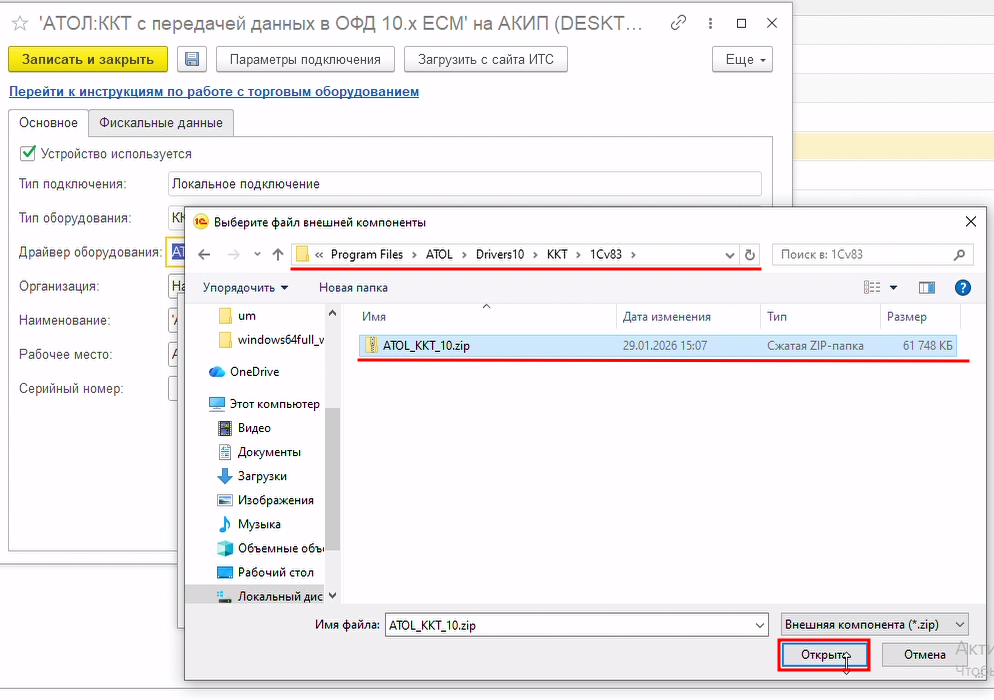Screen dimensions: 994x700
Task: Copy link to this form via the chain icon
Action: pyautogui.click(x=678, y=23)
